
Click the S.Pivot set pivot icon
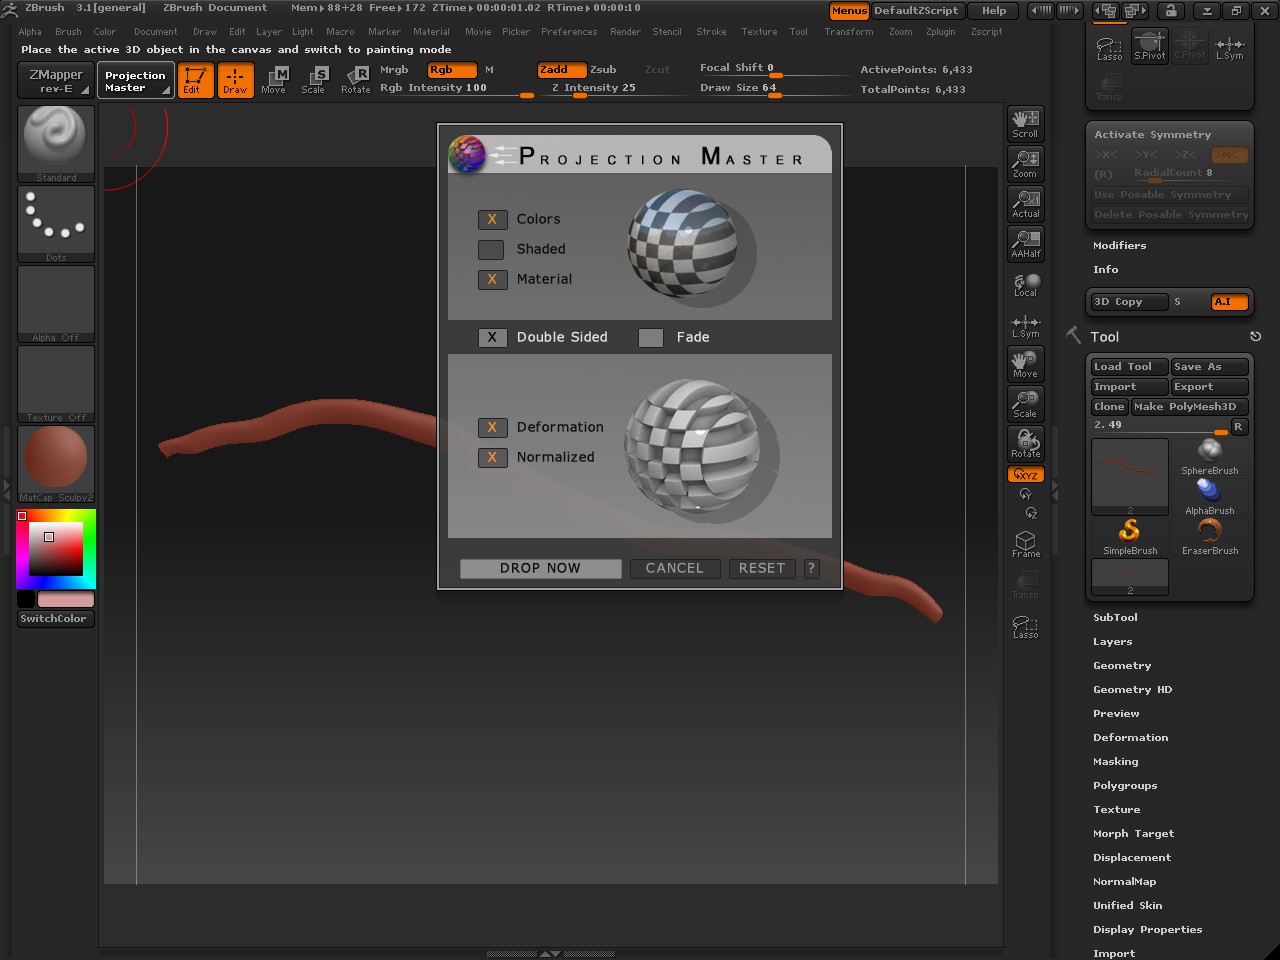[x=1150, y=45]
